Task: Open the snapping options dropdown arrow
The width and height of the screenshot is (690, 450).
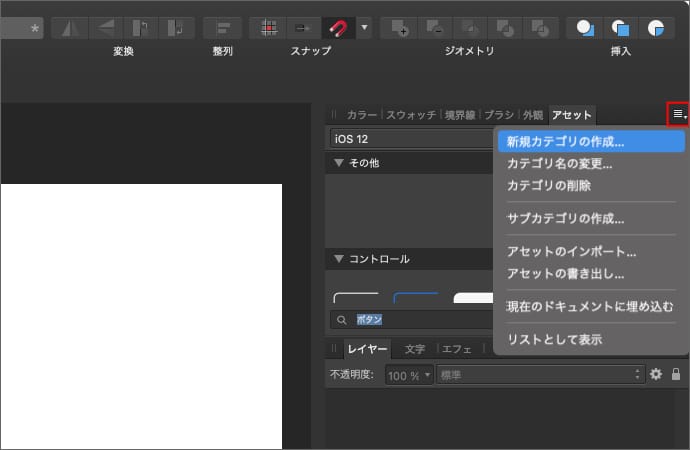Action: (363, 27)
